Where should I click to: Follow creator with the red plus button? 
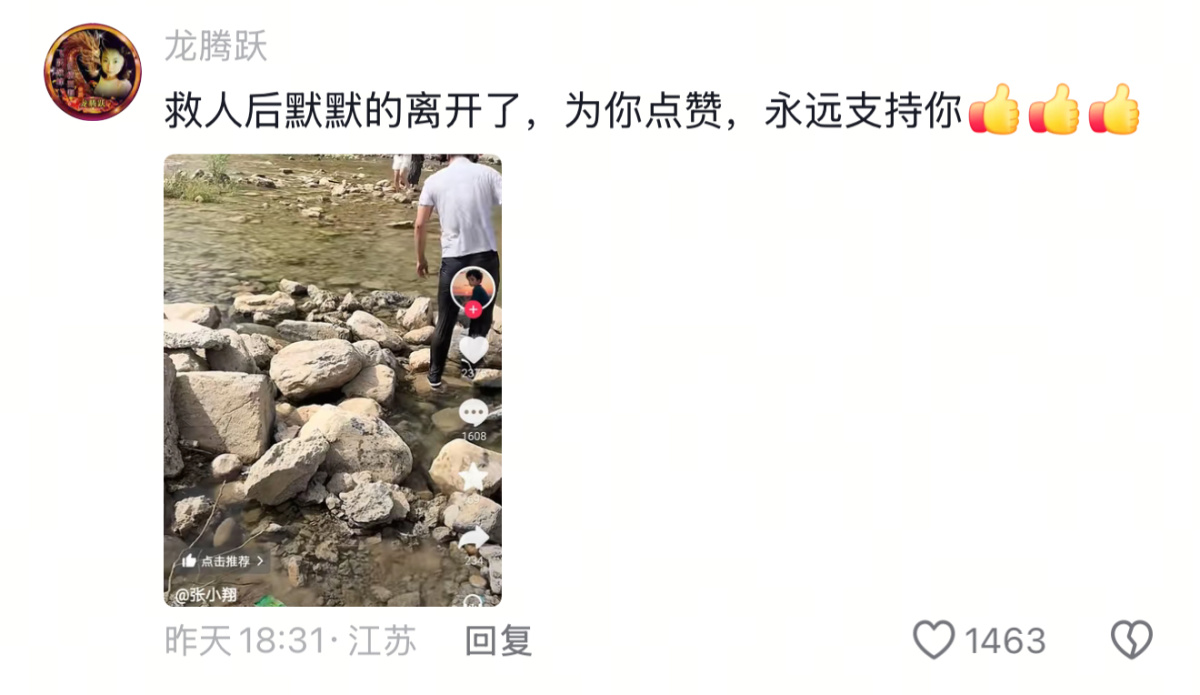coord(473,310)
